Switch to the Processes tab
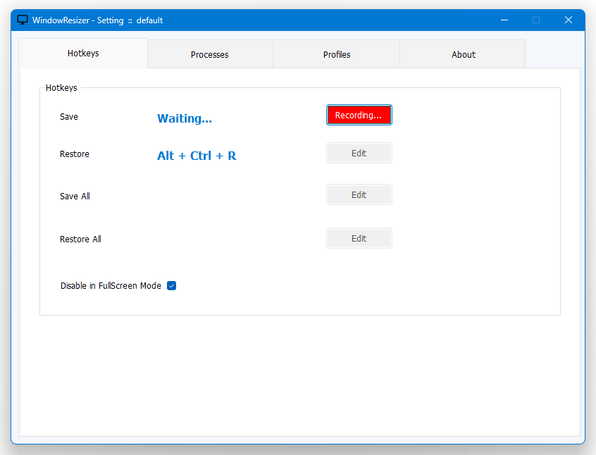 210,54
